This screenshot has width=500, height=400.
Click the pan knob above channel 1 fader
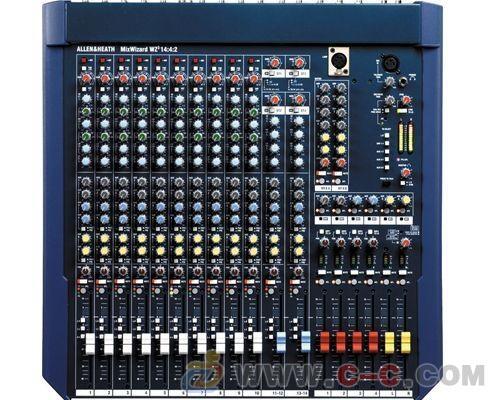[86, 271]
